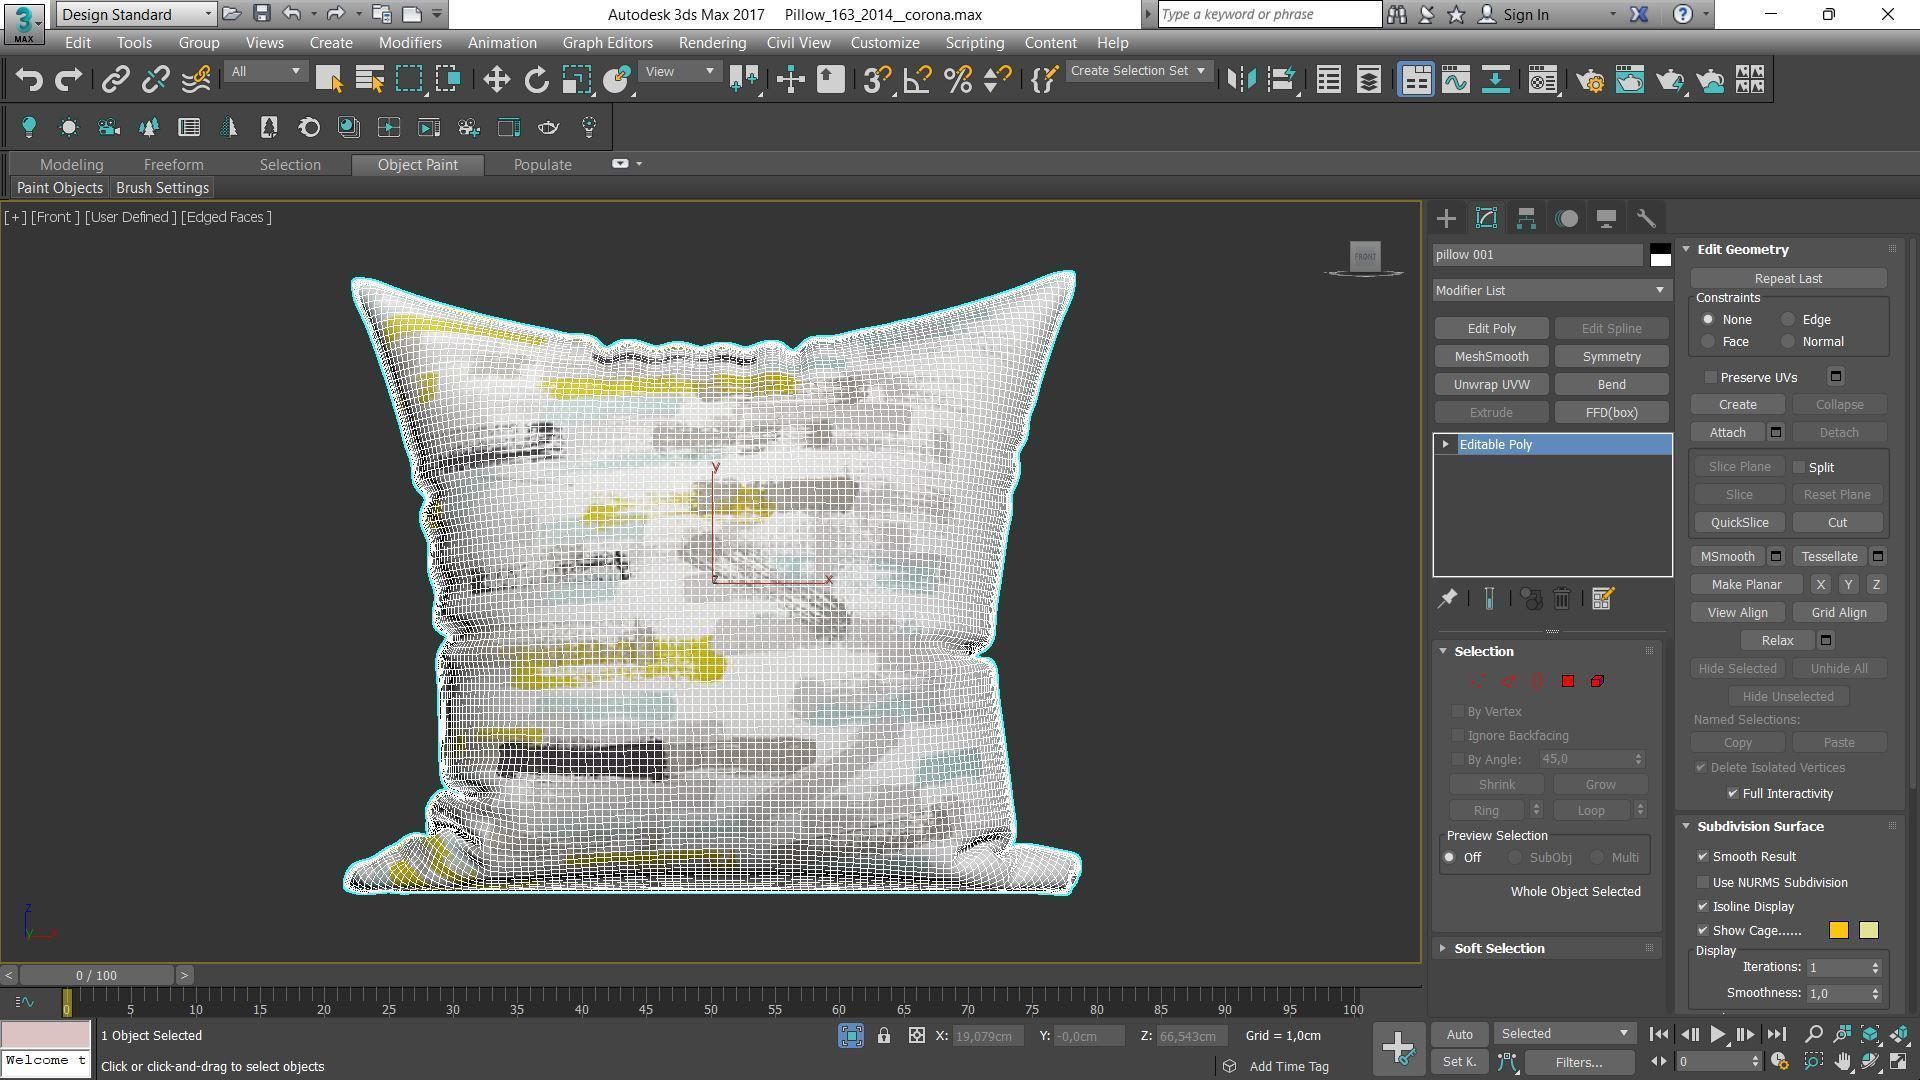Click Remove modifier trash icon
Image resolution: width=1920 pixels, height=1080 pixels.
click(x=1561, y=598)
